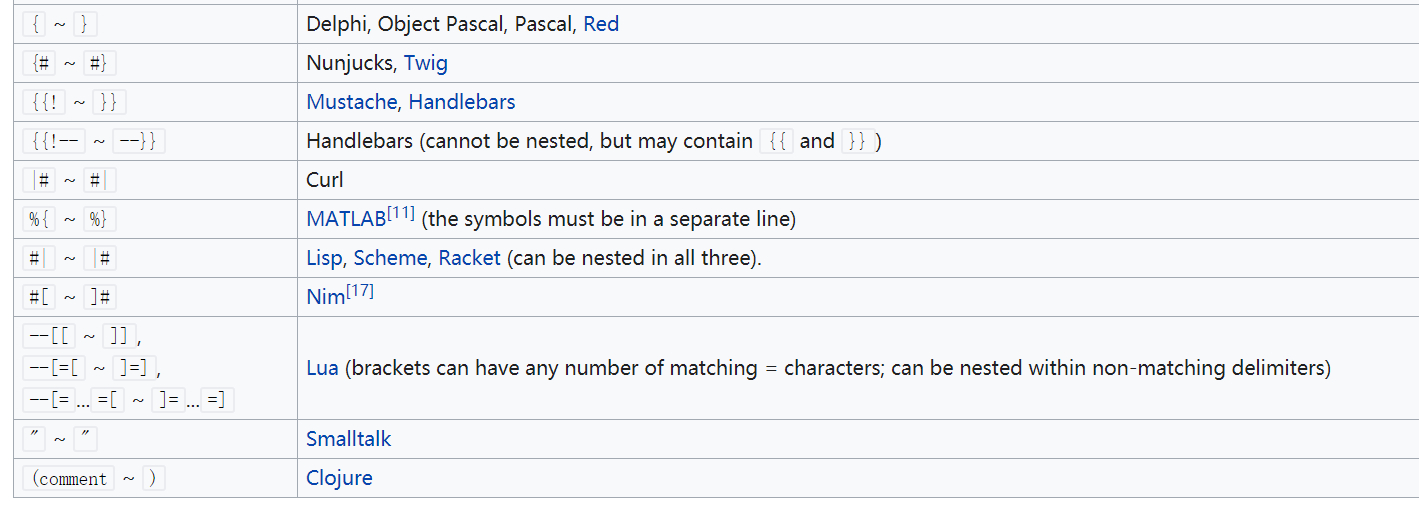Click the "(comment" code snippet
This screenshot has height=507, width=1419.
pos(69,479)
